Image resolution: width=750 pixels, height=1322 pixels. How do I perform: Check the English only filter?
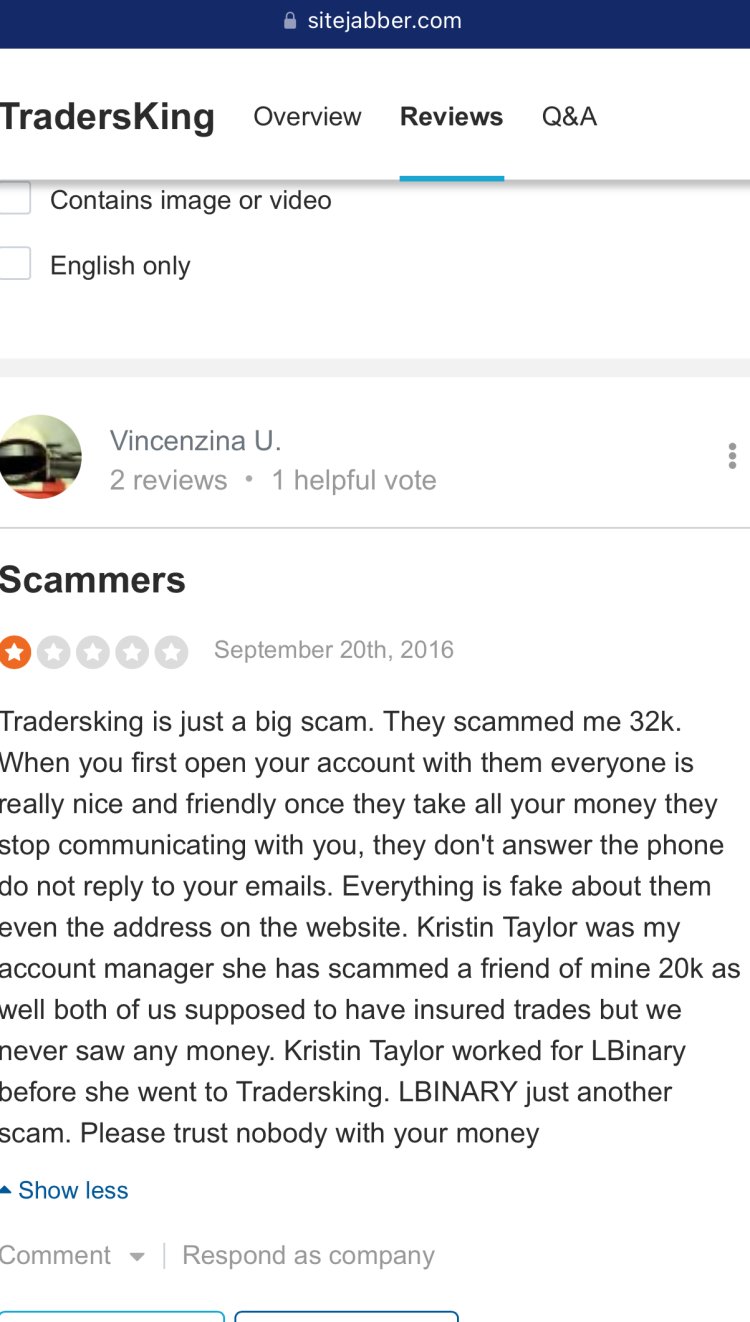point(14,264)
